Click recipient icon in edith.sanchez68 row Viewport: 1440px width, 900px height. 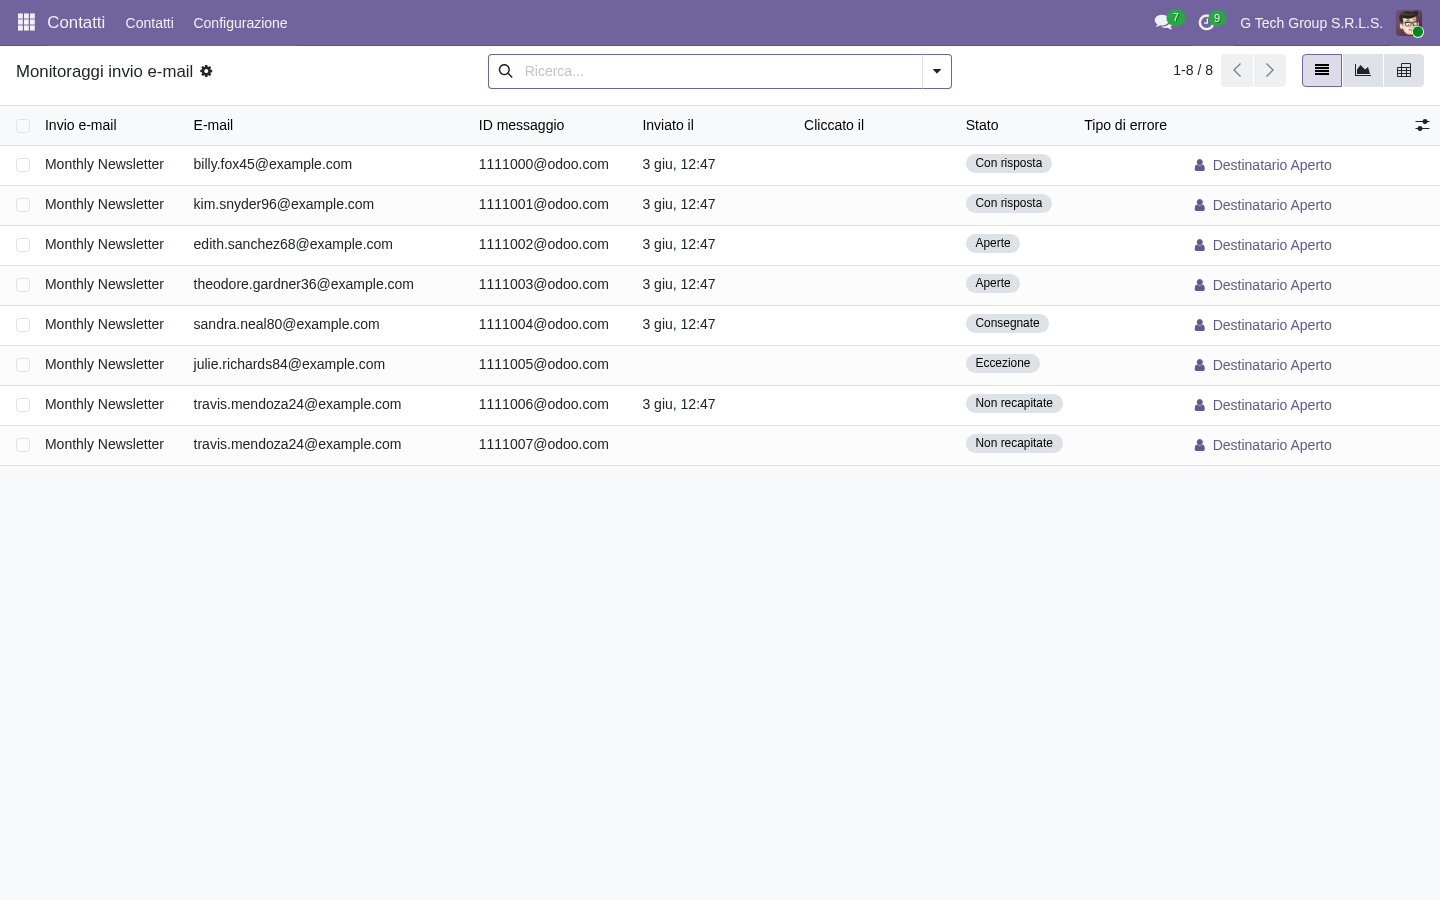click(x=1199, y=245)
